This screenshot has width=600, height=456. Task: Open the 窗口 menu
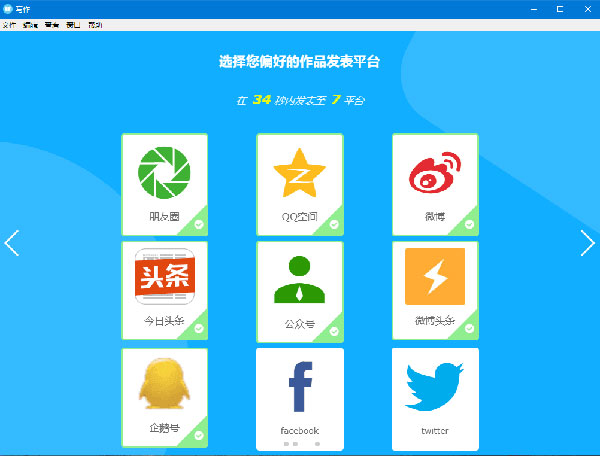tap(73, 25)
